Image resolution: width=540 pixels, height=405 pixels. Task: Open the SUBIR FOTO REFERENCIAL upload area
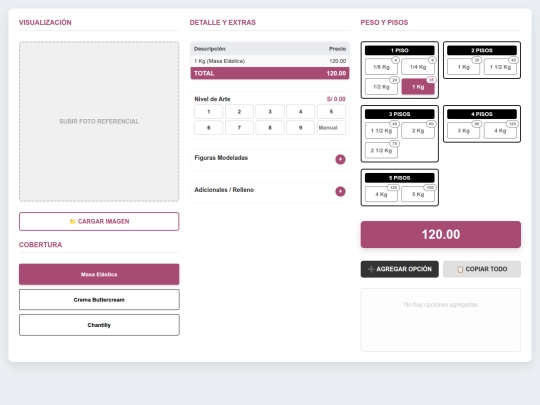tap(99, 122)
